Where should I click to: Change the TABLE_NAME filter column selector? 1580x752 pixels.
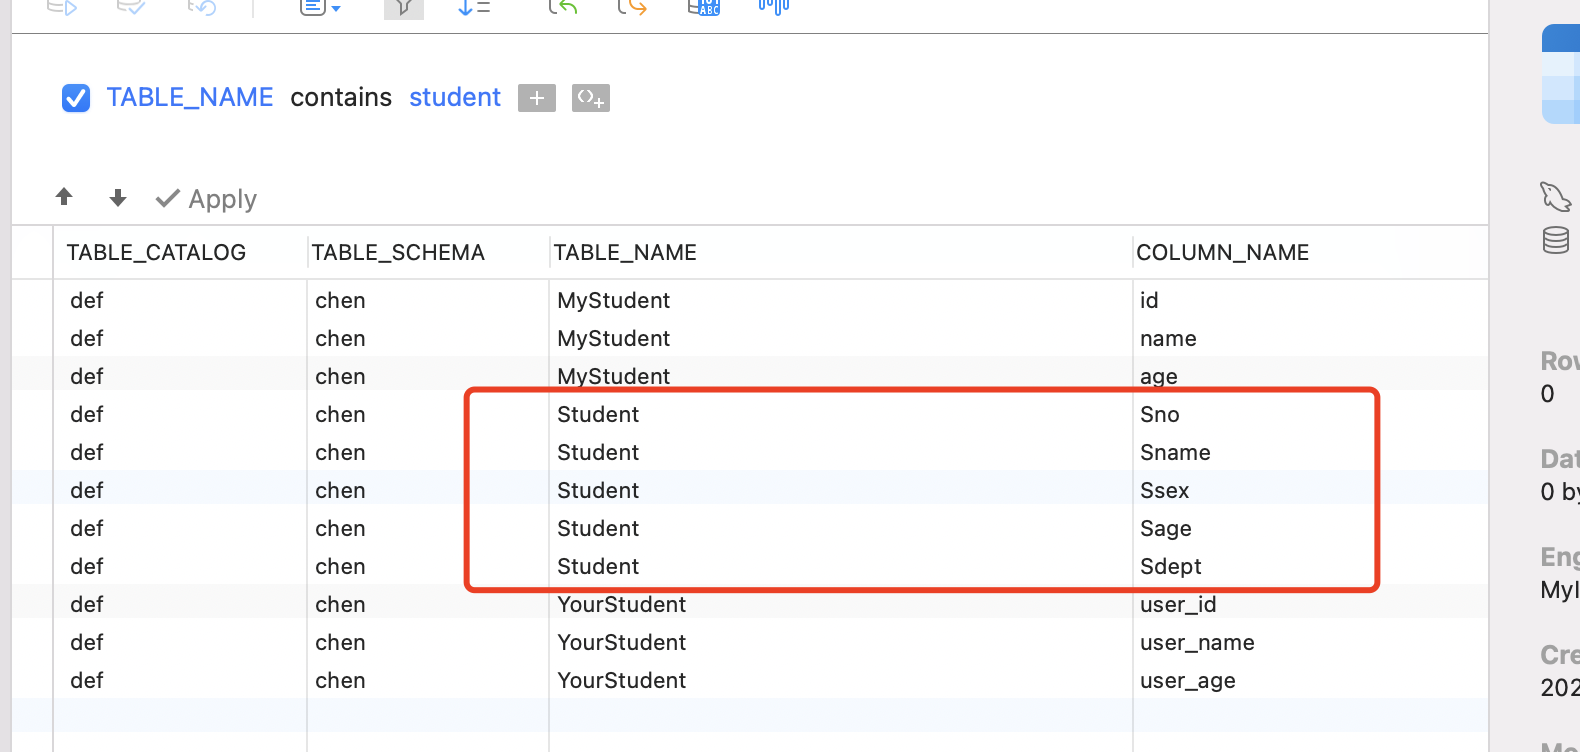point(190,97)
